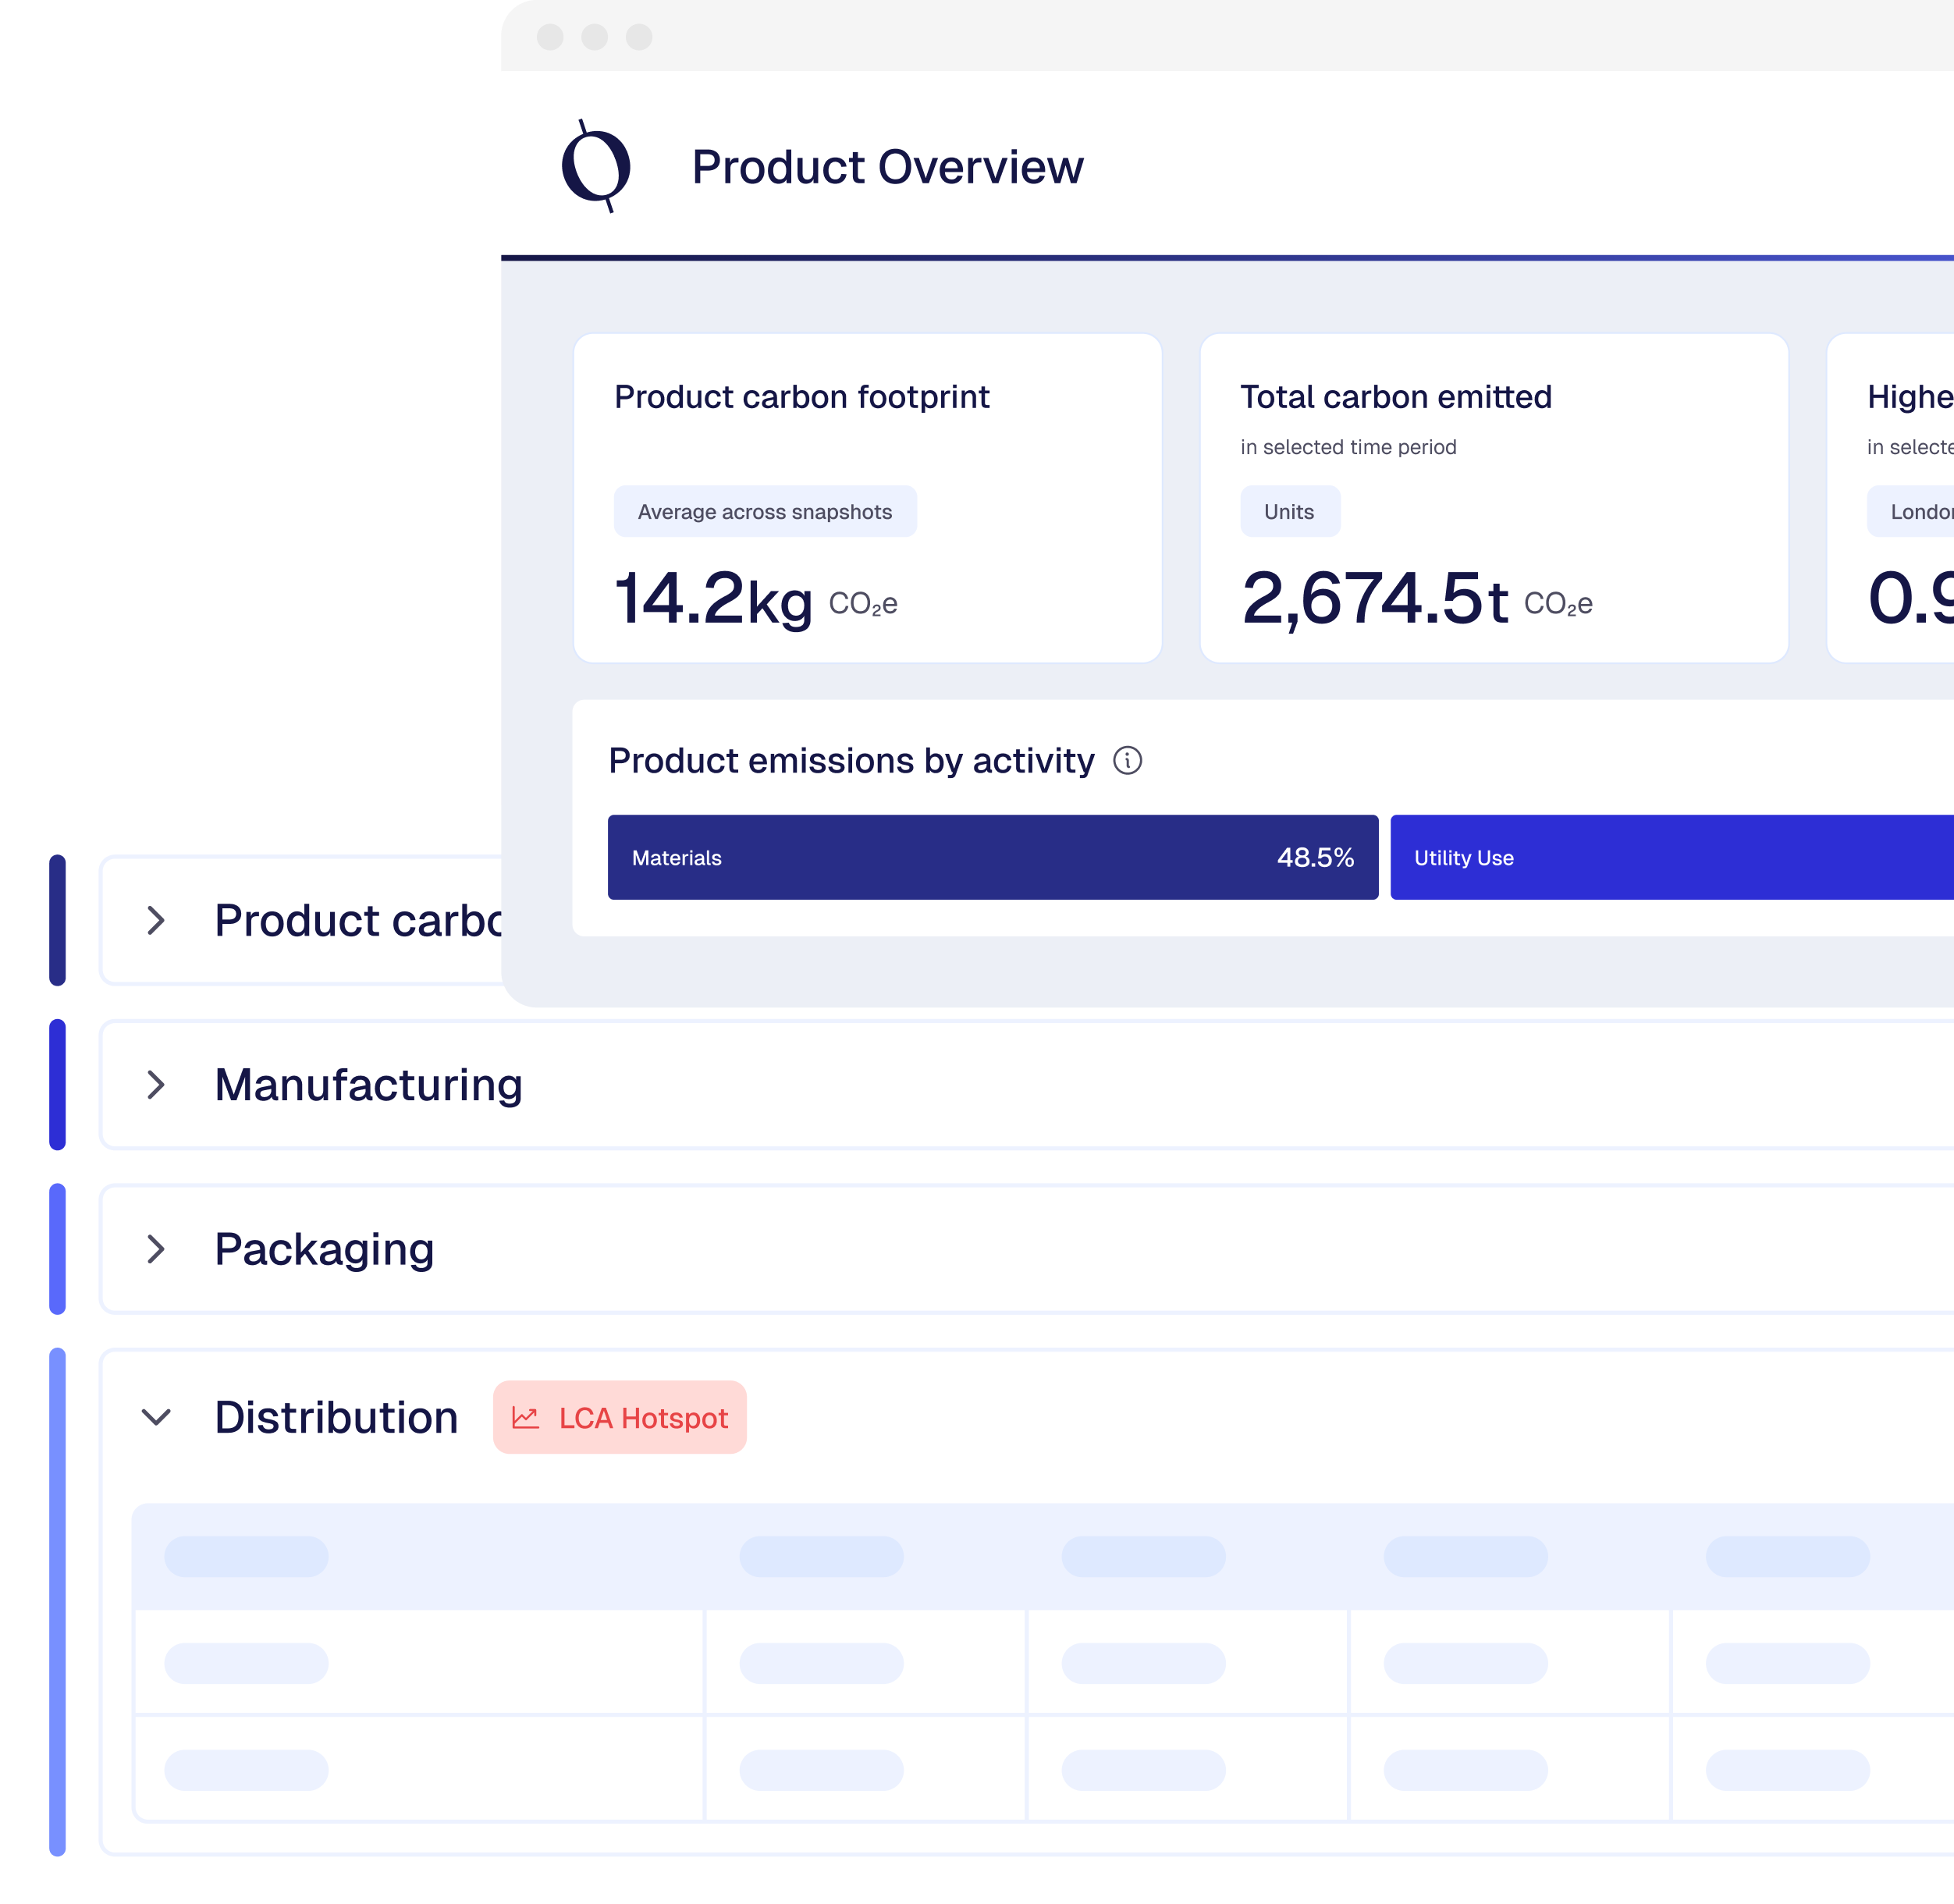Select the Materials 48.5% bar segment
The height and width of the screenshot is (1904, 1954).
coord(992,858)
